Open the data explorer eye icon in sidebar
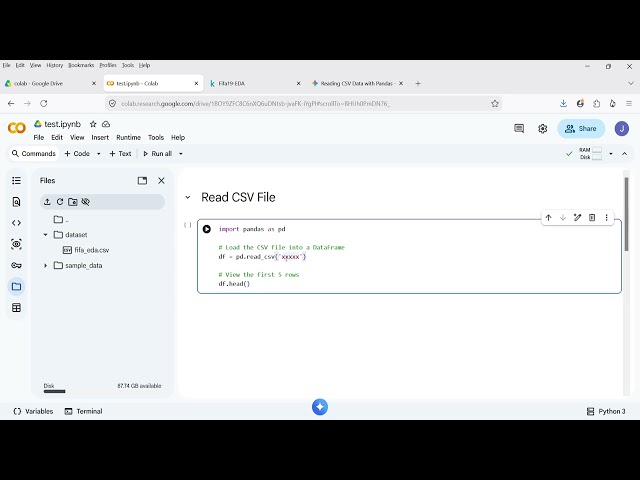640x480 pixels. pyautogui.click(x=16, y=244)
